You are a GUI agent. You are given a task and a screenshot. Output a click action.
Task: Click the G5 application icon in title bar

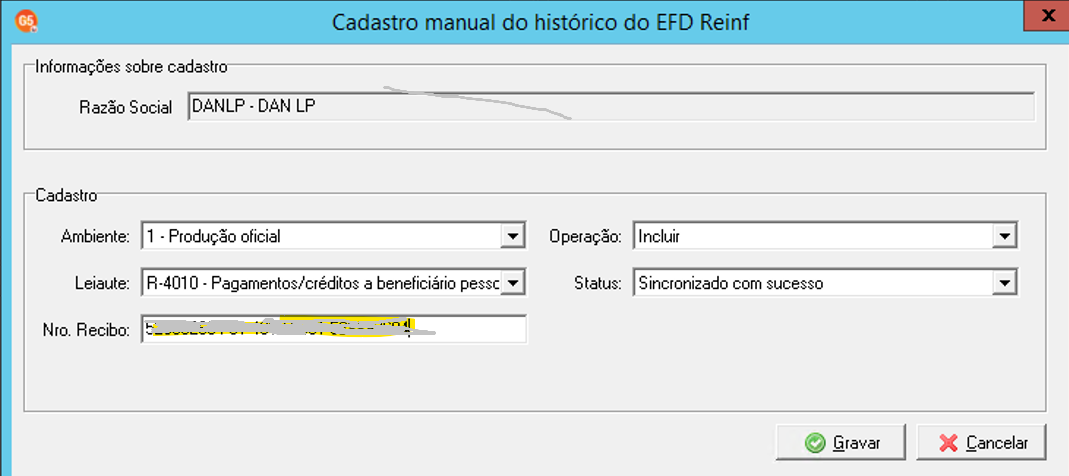(25, 21)
